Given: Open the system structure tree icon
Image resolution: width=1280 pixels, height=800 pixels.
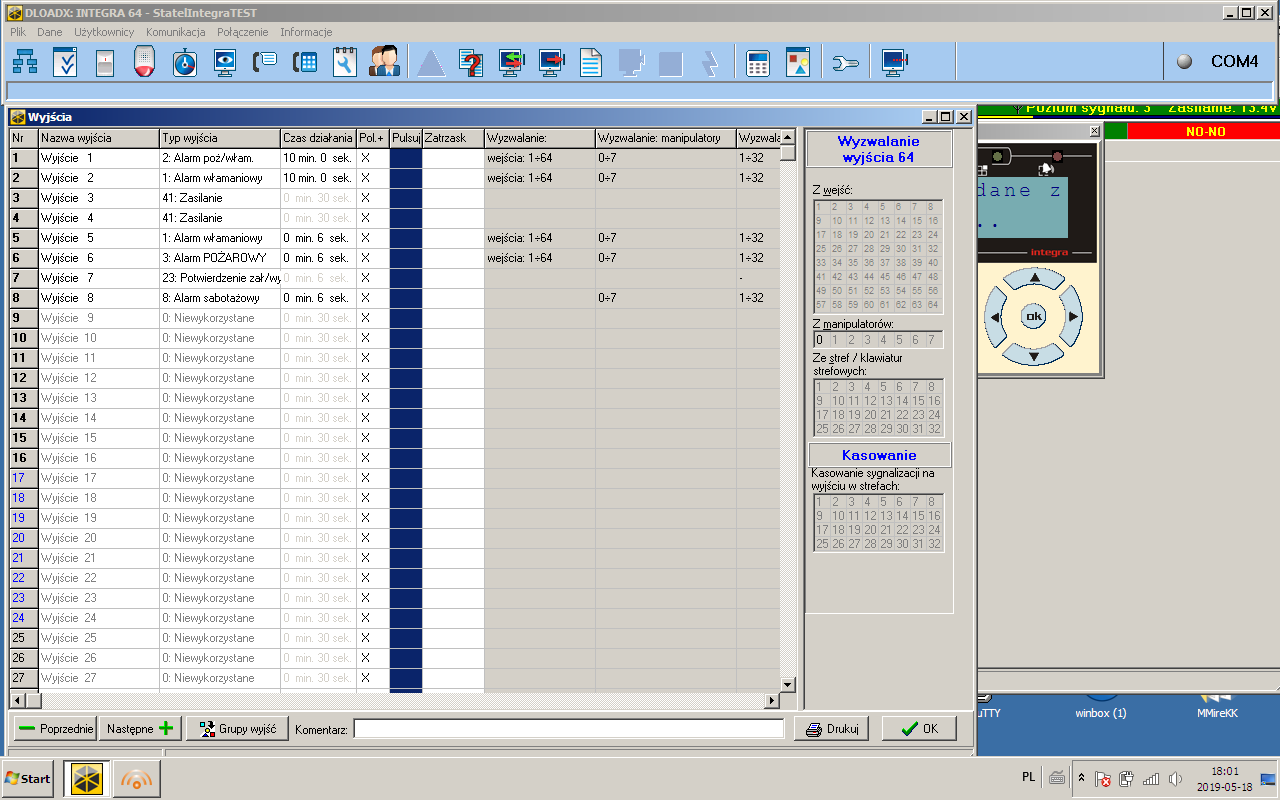Looking at the screenshot, I should tap(24, 62).
